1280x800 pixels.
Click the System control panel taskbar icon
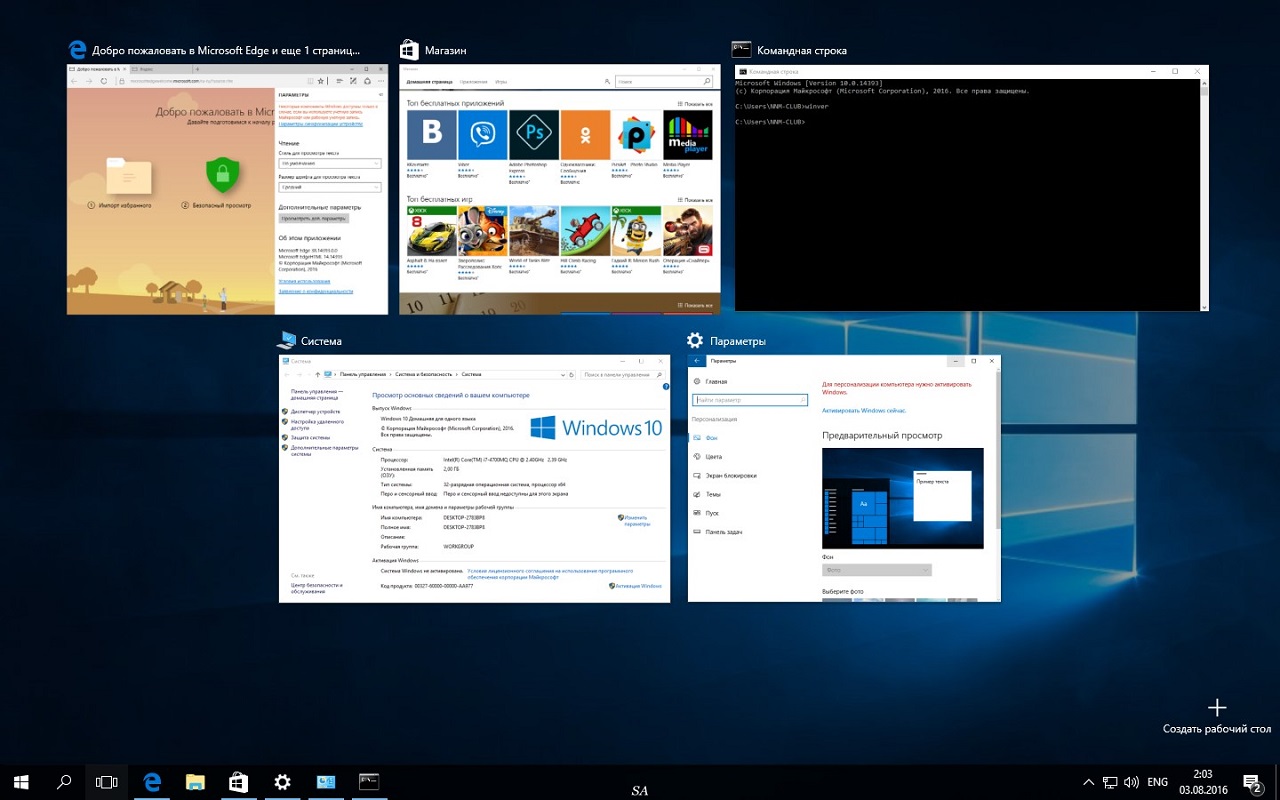click(326, 782)
